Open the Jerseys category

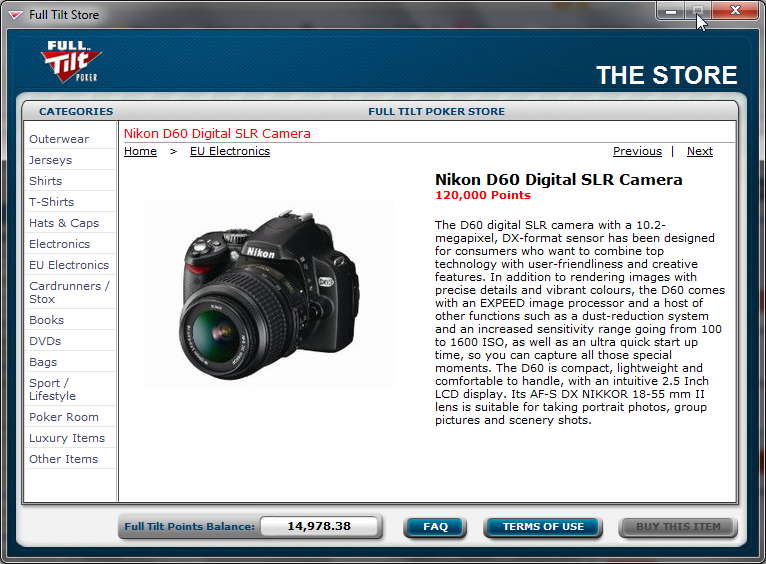tap(50, 160)
